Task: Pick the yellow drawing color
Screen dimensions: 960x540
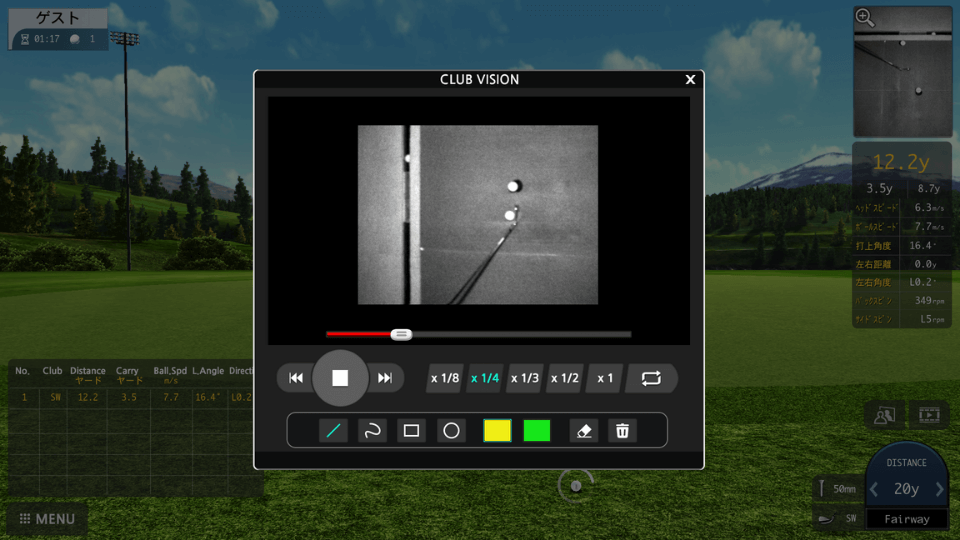Action: 497,431
